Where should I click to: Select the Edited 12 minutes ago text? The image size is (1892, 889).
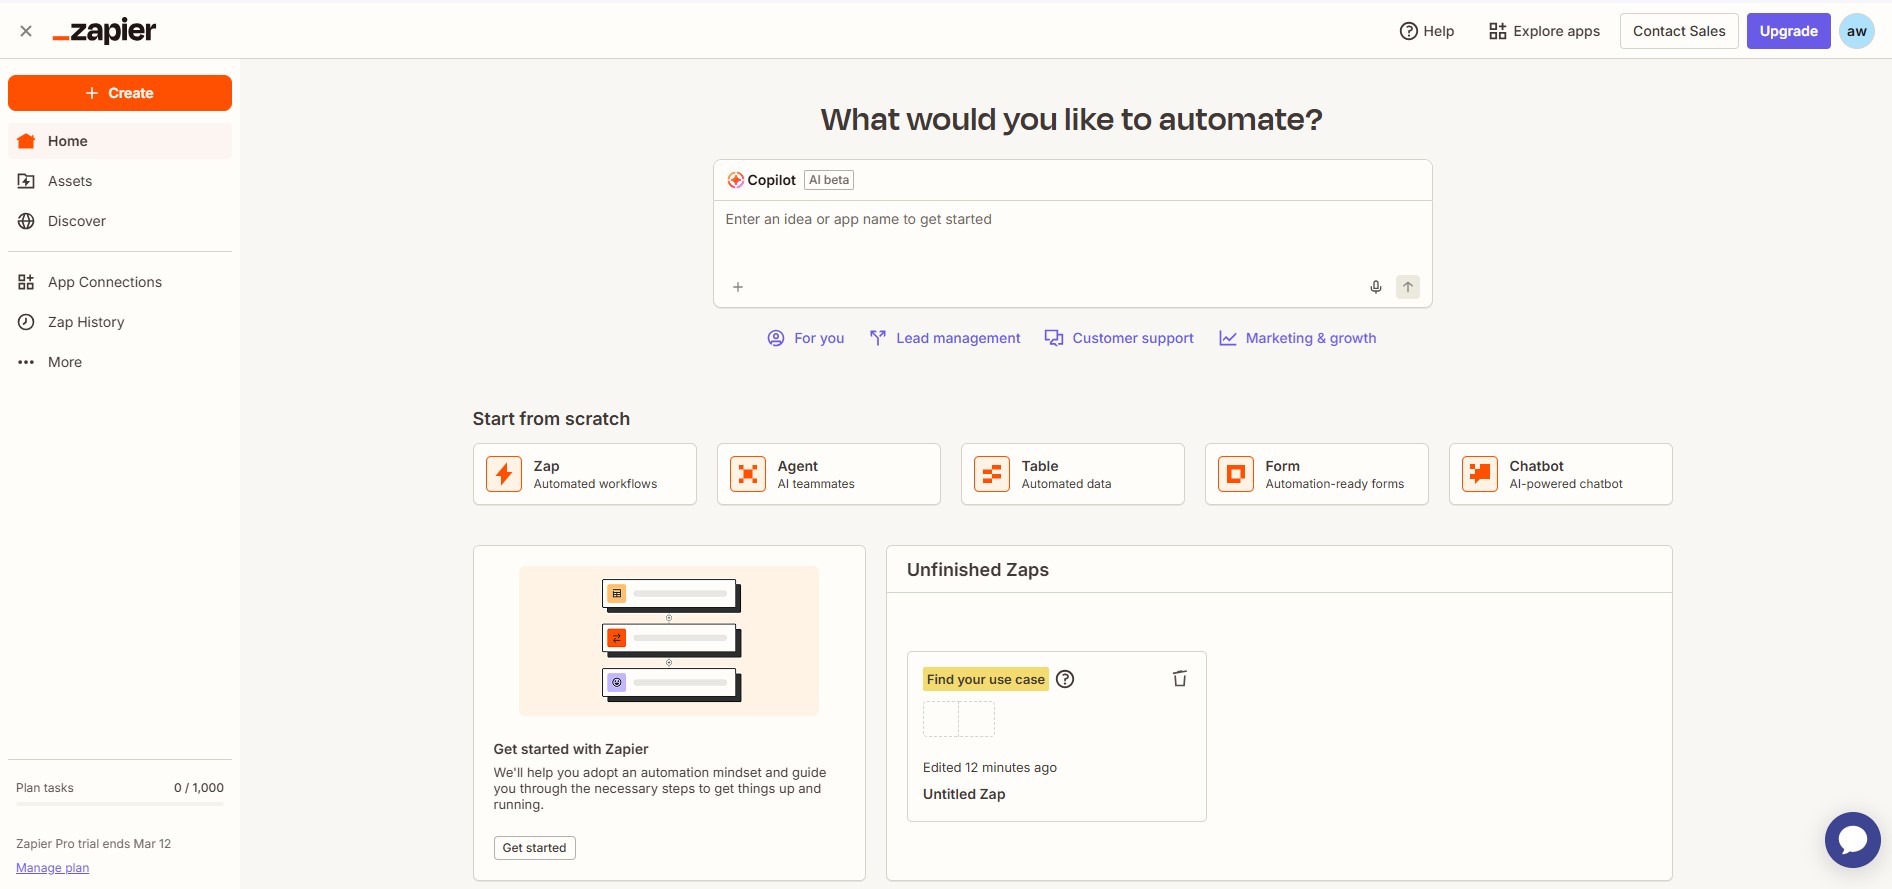(990, 768)
